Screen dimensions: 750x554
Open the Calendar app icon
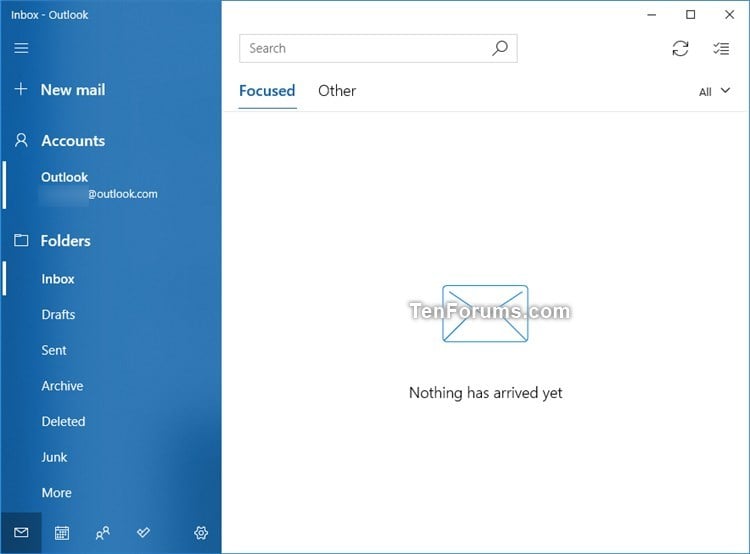click(62, 532)
